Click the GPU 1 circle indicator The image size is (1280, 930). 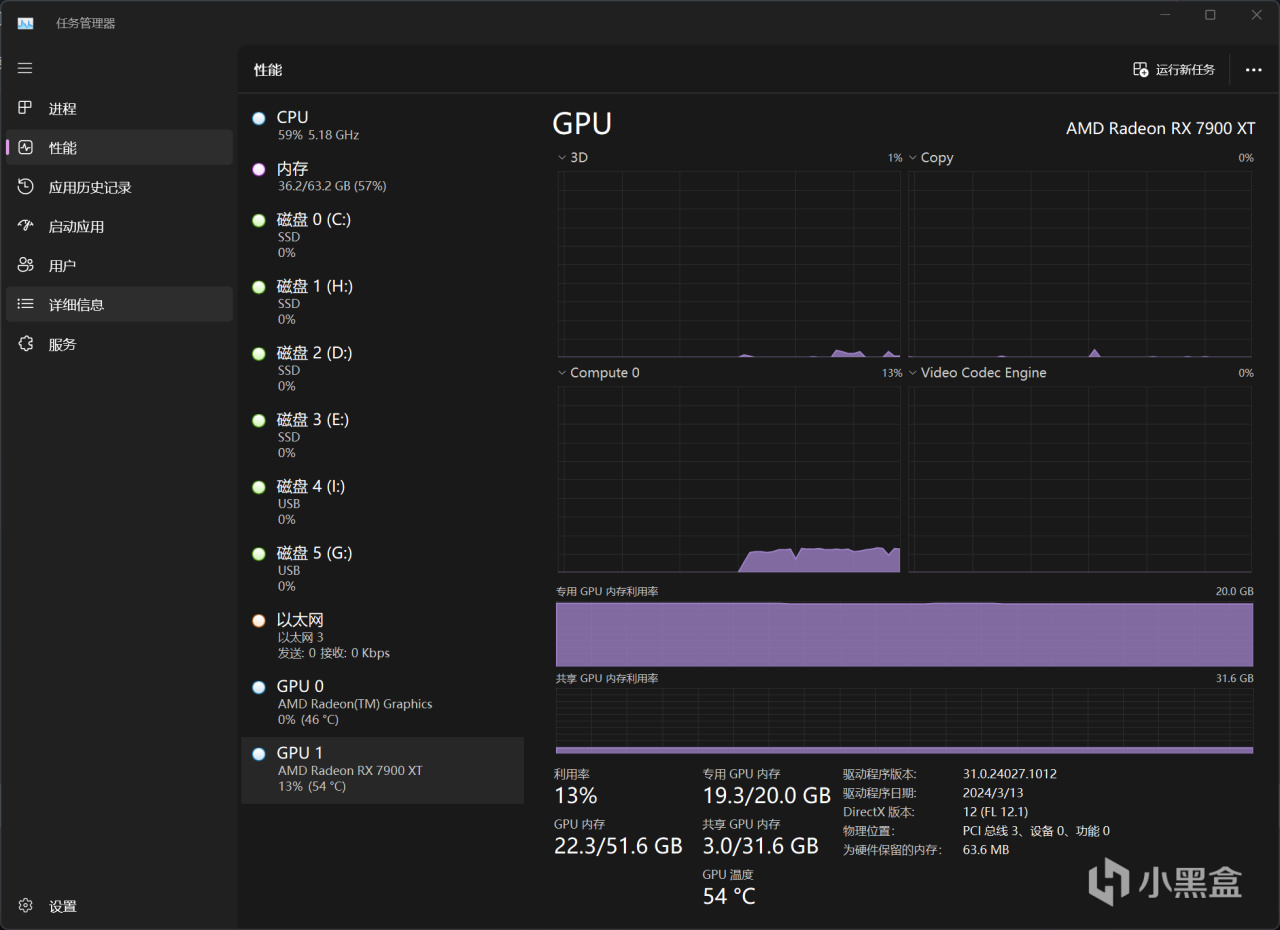click(259, 754)
